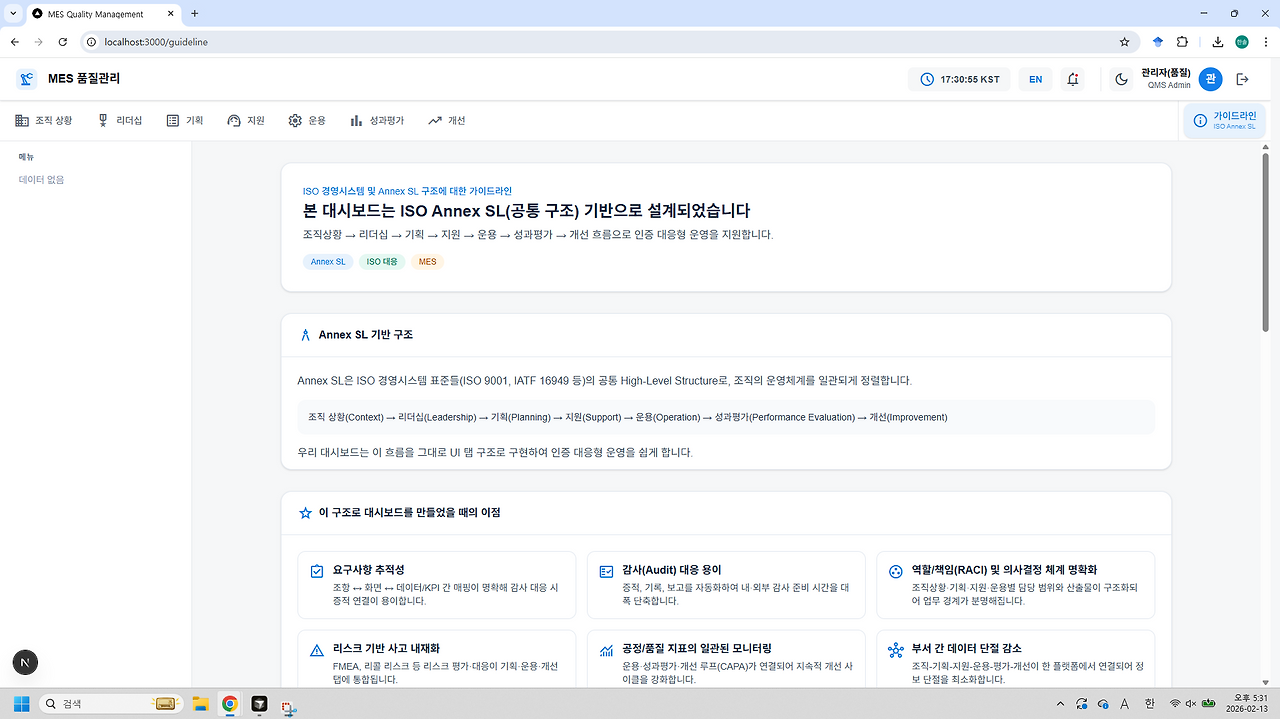Click the MES 품질관리 logo icon
The width and height of the screenshot is (1280, 719).
point(28,79)
